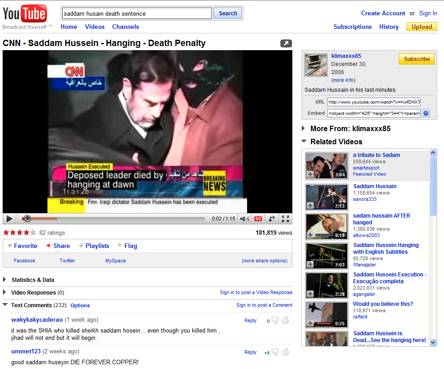Open comment Options dropdown

click(x=80, y=305)
